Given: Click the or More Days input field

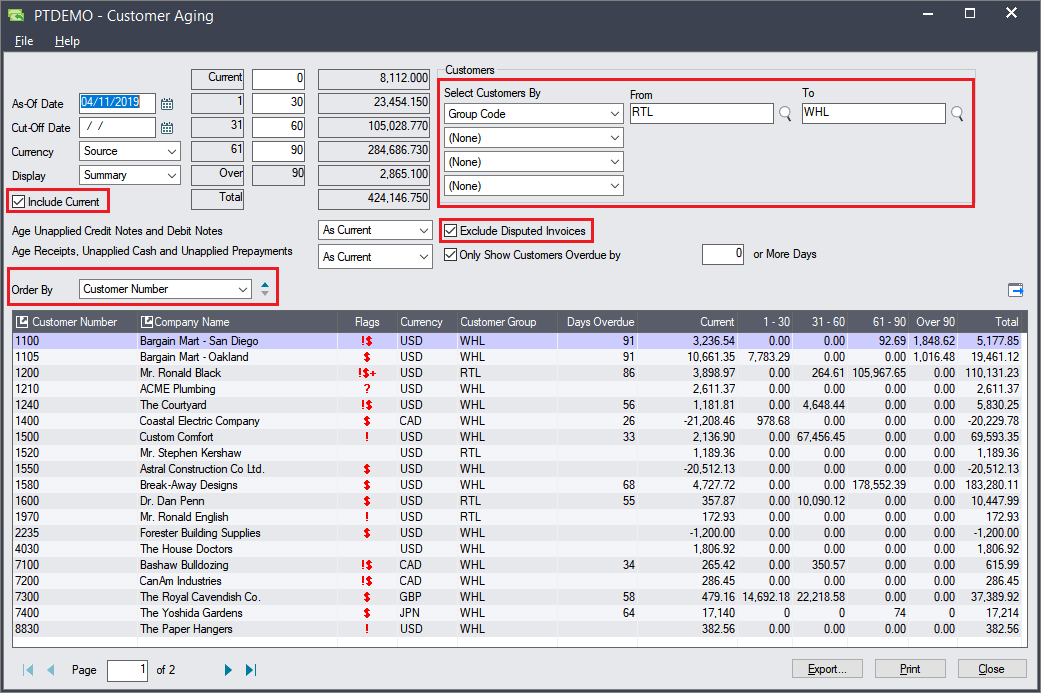Looking at the screenshot, I should coord(723,255).
